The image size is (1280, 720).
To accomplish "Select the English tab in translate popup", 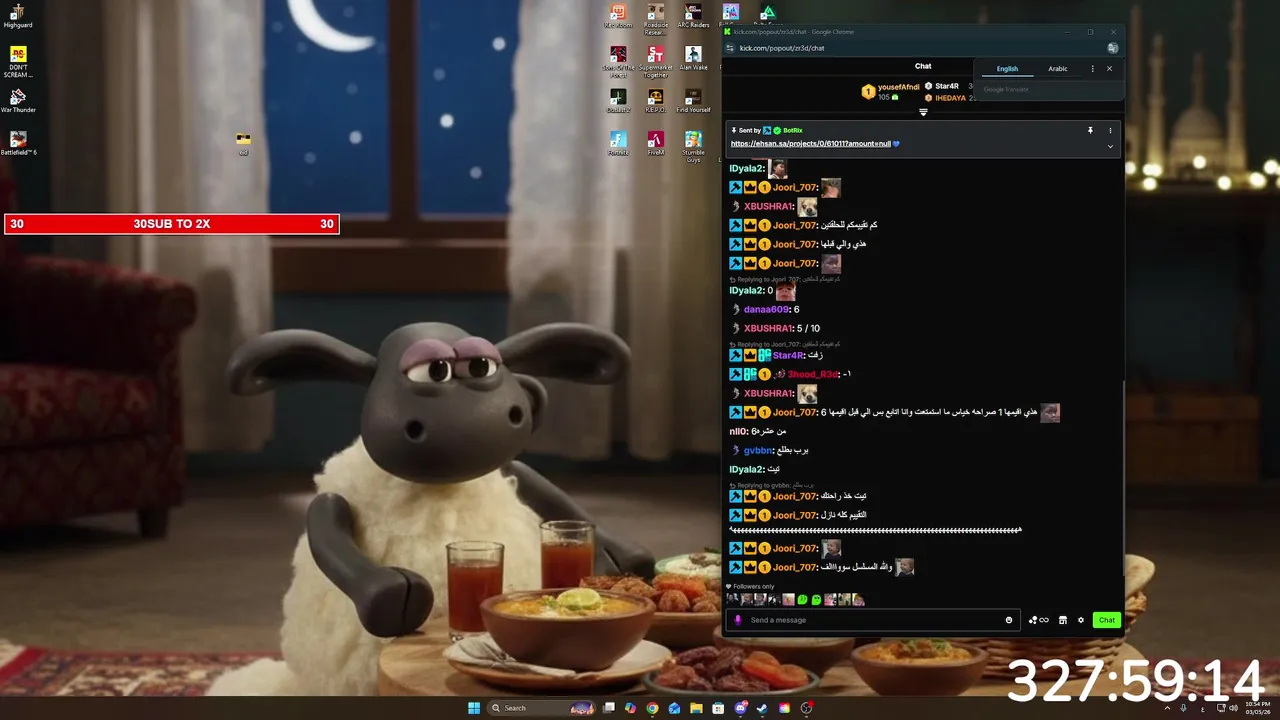I will coord(1007,69).
